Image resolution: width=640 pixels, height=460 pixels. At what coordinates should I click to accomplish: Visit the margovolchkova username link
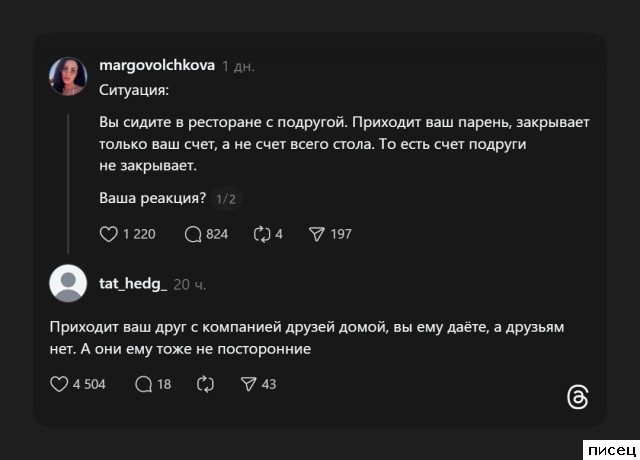156,66
